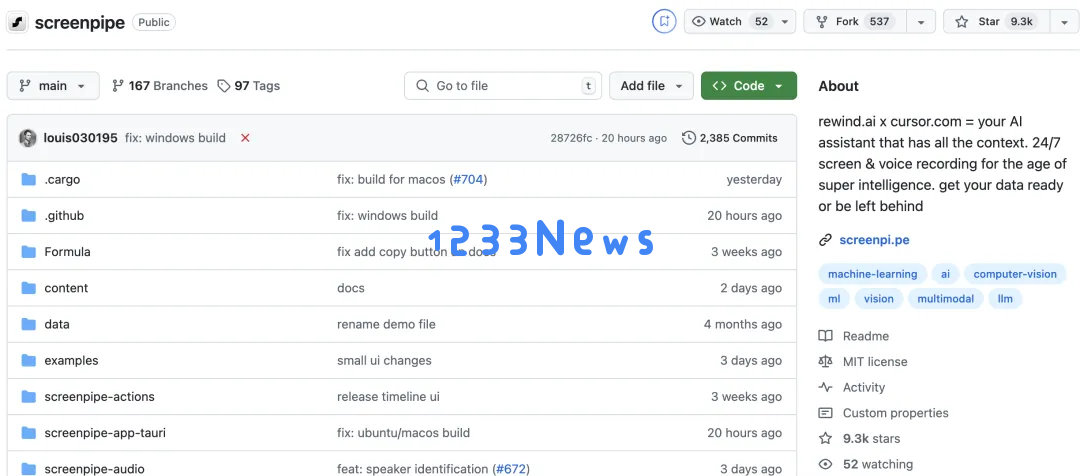Click the screenpipe-audio folder icon
Screen dimensions: 1080x476
coord(28,469)
